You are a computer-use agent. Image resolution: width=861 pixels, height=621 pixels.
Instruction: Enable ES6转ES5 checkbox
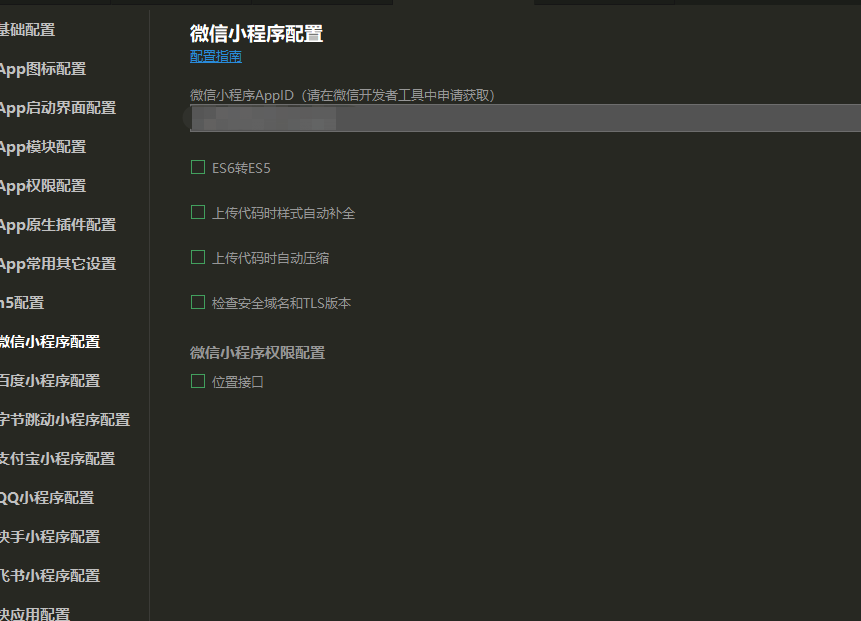tap(198, 167)
